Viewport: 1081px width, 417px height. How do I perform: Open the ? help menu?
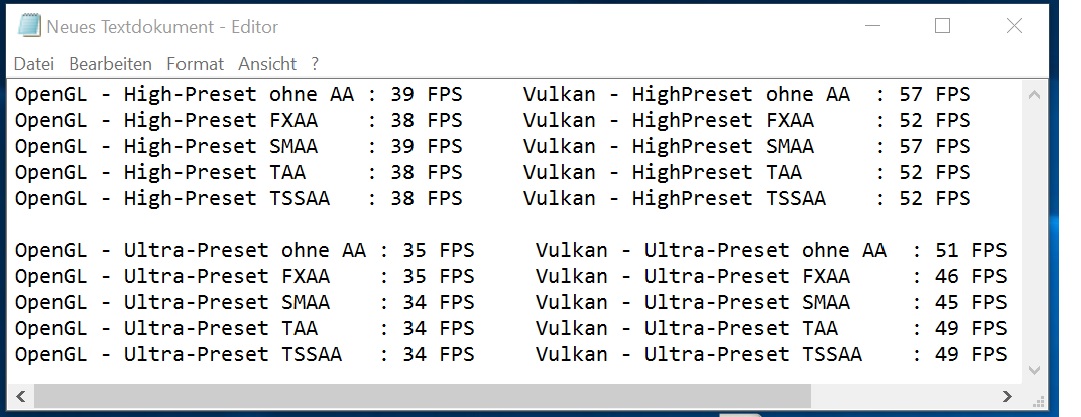tap(315, 64)
